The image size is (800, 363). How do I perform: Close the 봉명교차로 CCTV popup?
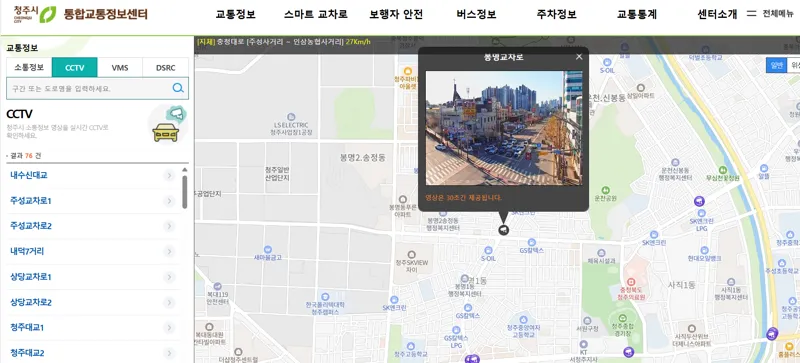(x=579, y=57)
